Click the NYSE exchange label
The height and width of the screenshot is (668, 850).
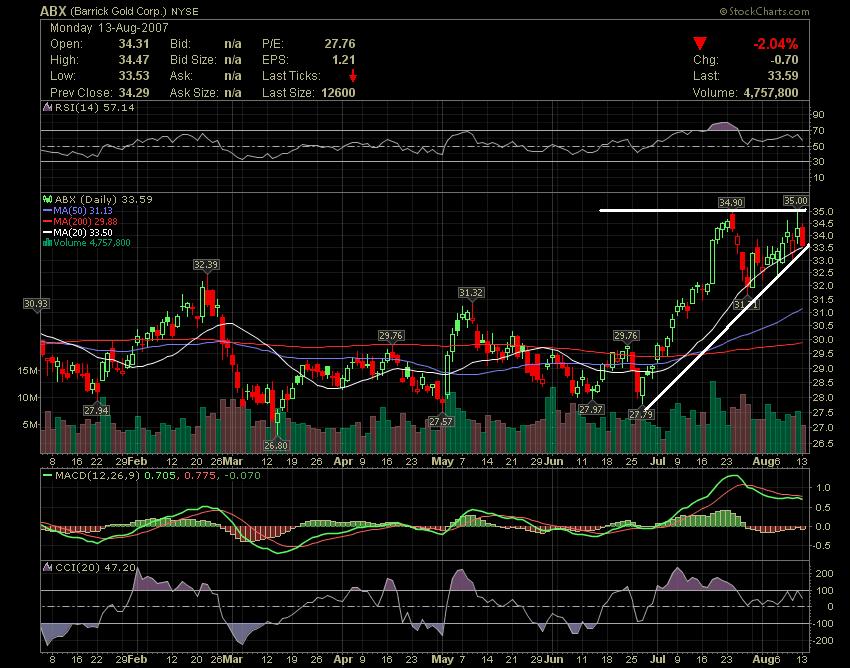pyautogui.click(x=184, y=11)
